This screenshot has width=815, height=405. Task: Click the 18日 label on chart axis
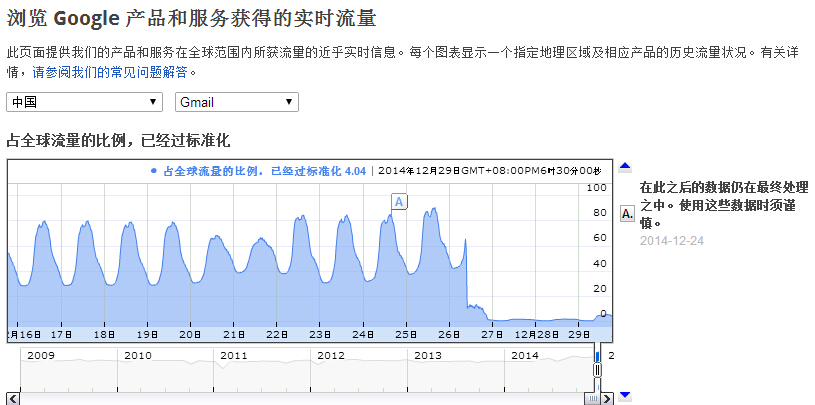click(104, 334)
